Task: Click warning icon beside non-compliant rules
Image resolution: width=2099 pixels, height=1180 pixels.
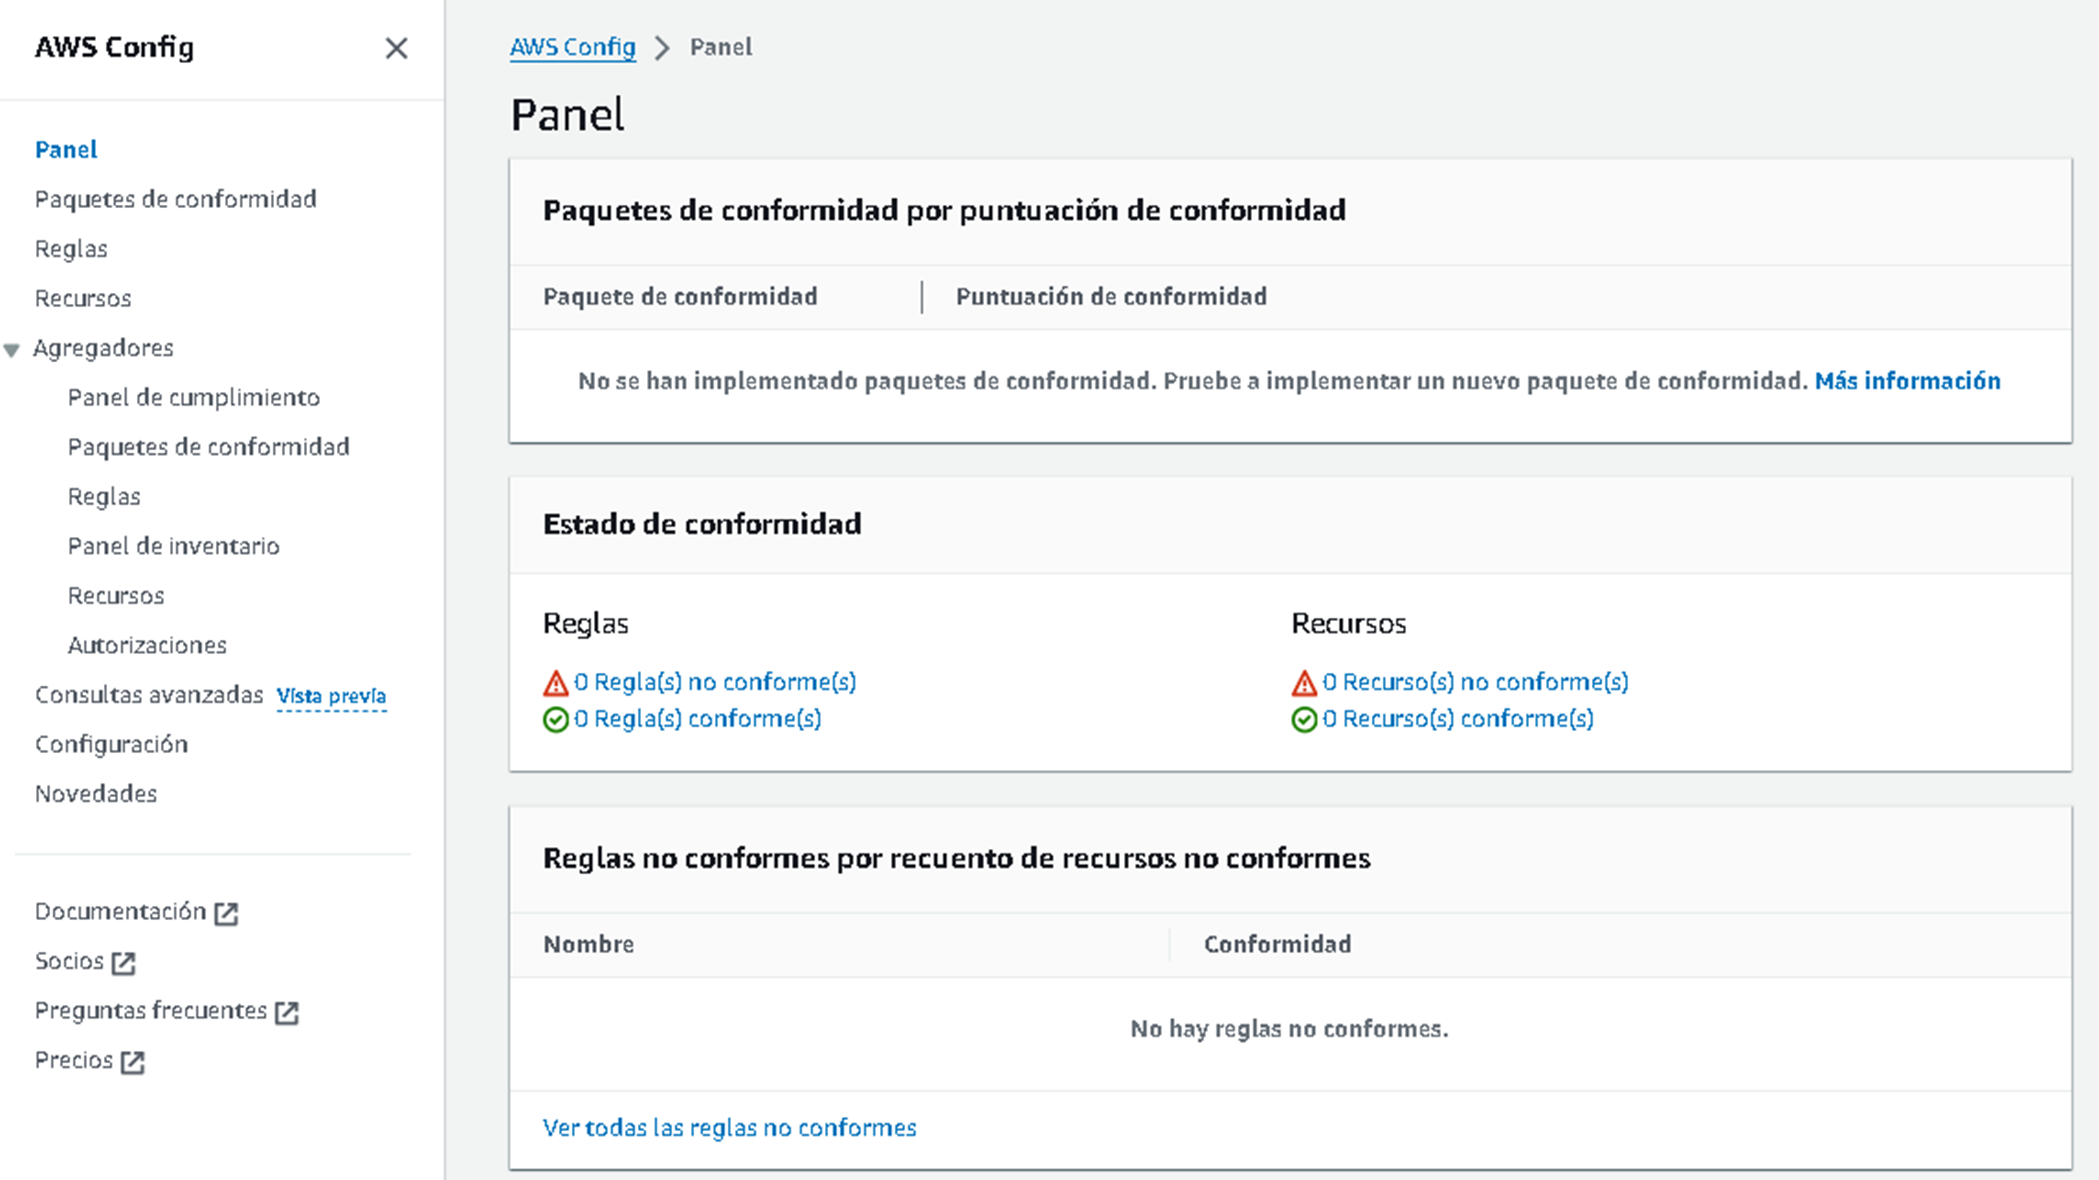Action: (x=555, y=683)
